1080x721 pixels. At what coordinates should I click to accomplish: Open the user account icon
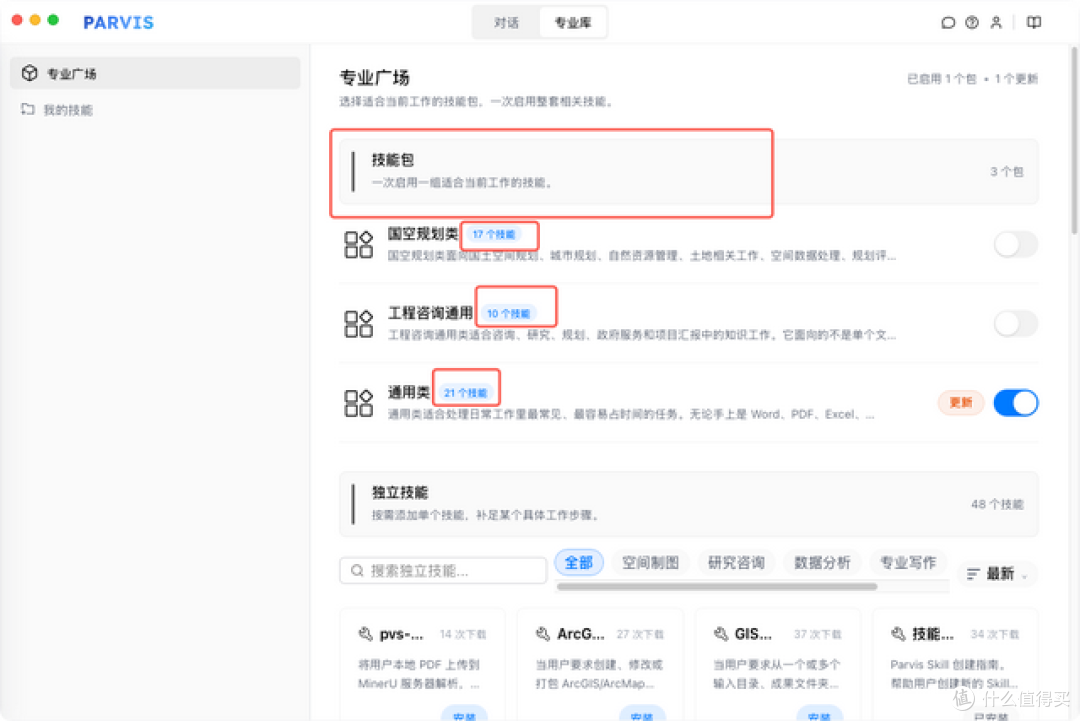[996, 23]
